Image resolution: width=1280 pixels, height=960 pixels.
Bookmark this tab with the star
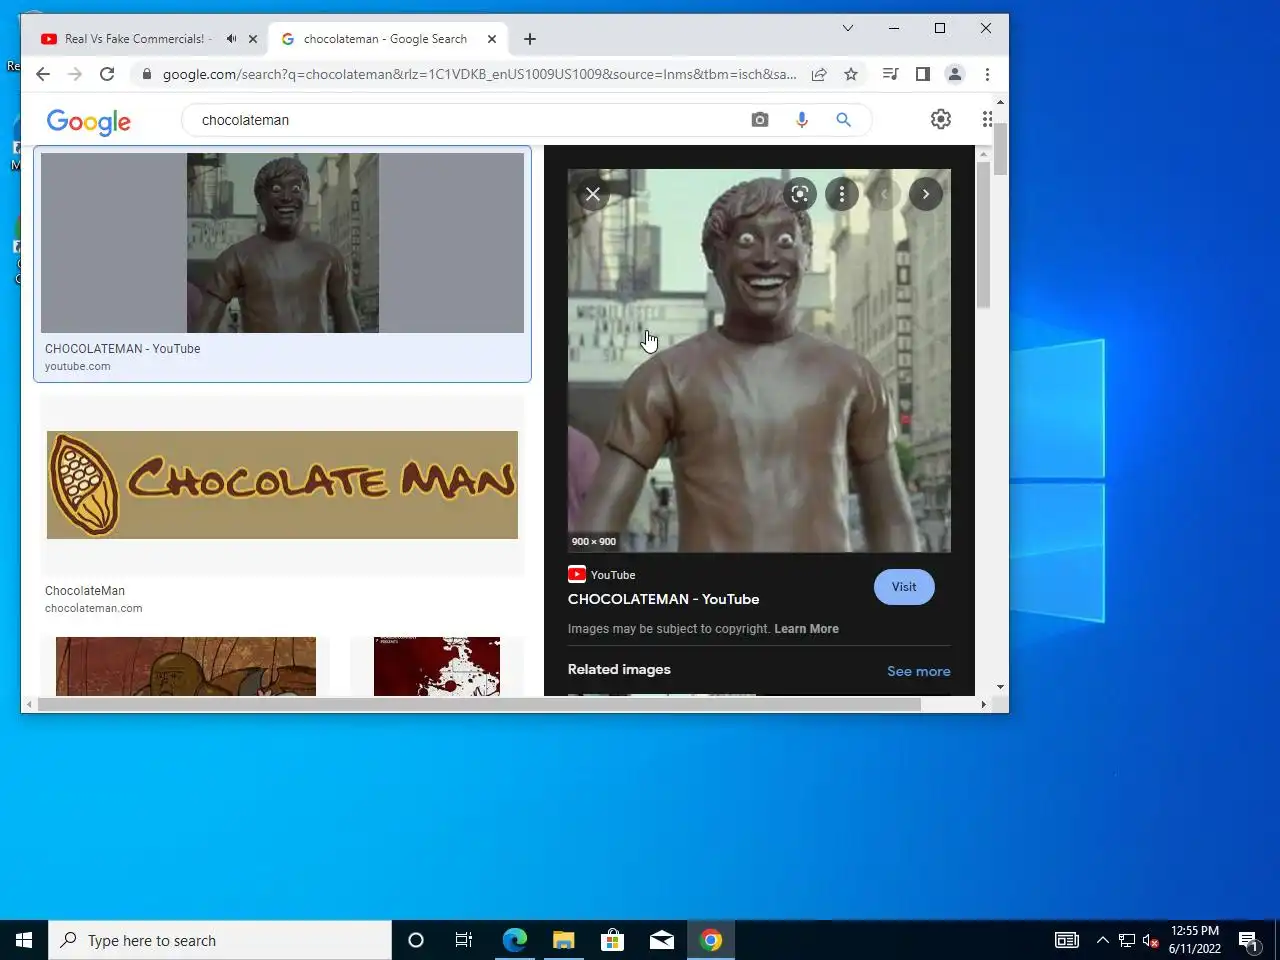pos(851,74)
